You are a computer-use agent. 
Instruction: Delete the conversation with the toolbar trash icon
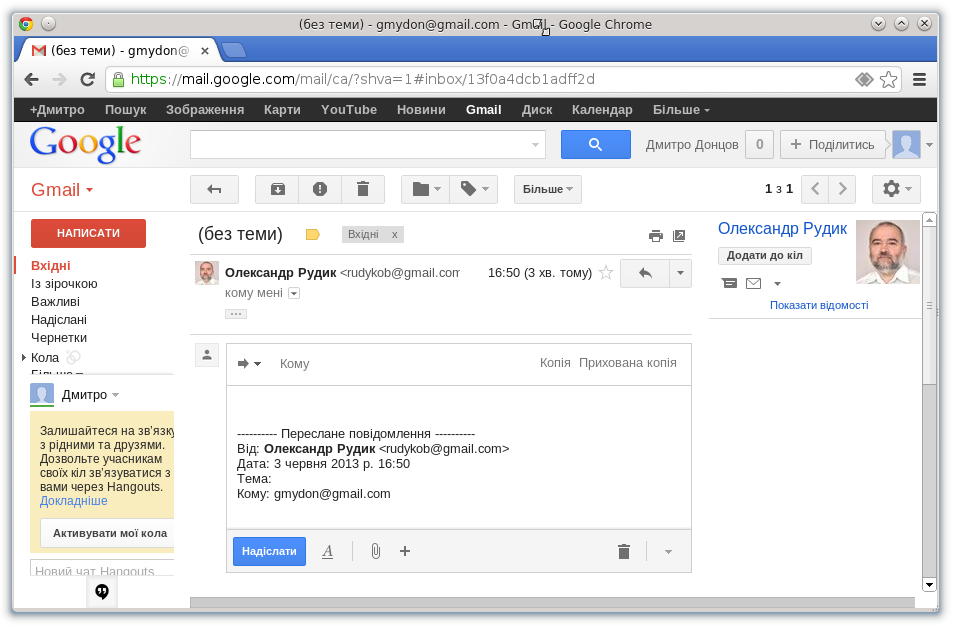363,190
